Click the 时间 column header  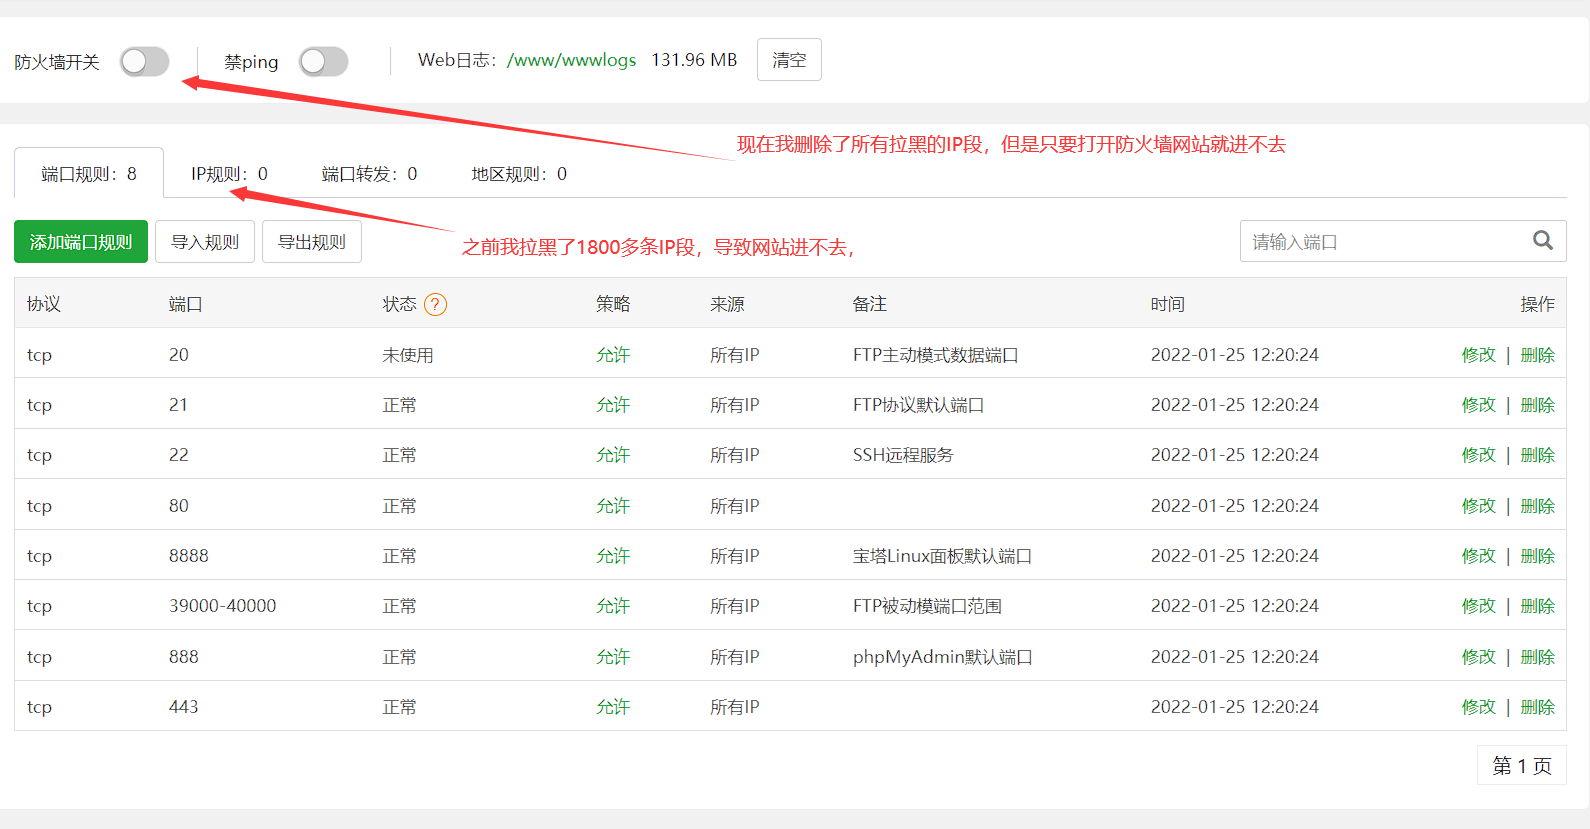point(1168,304)
